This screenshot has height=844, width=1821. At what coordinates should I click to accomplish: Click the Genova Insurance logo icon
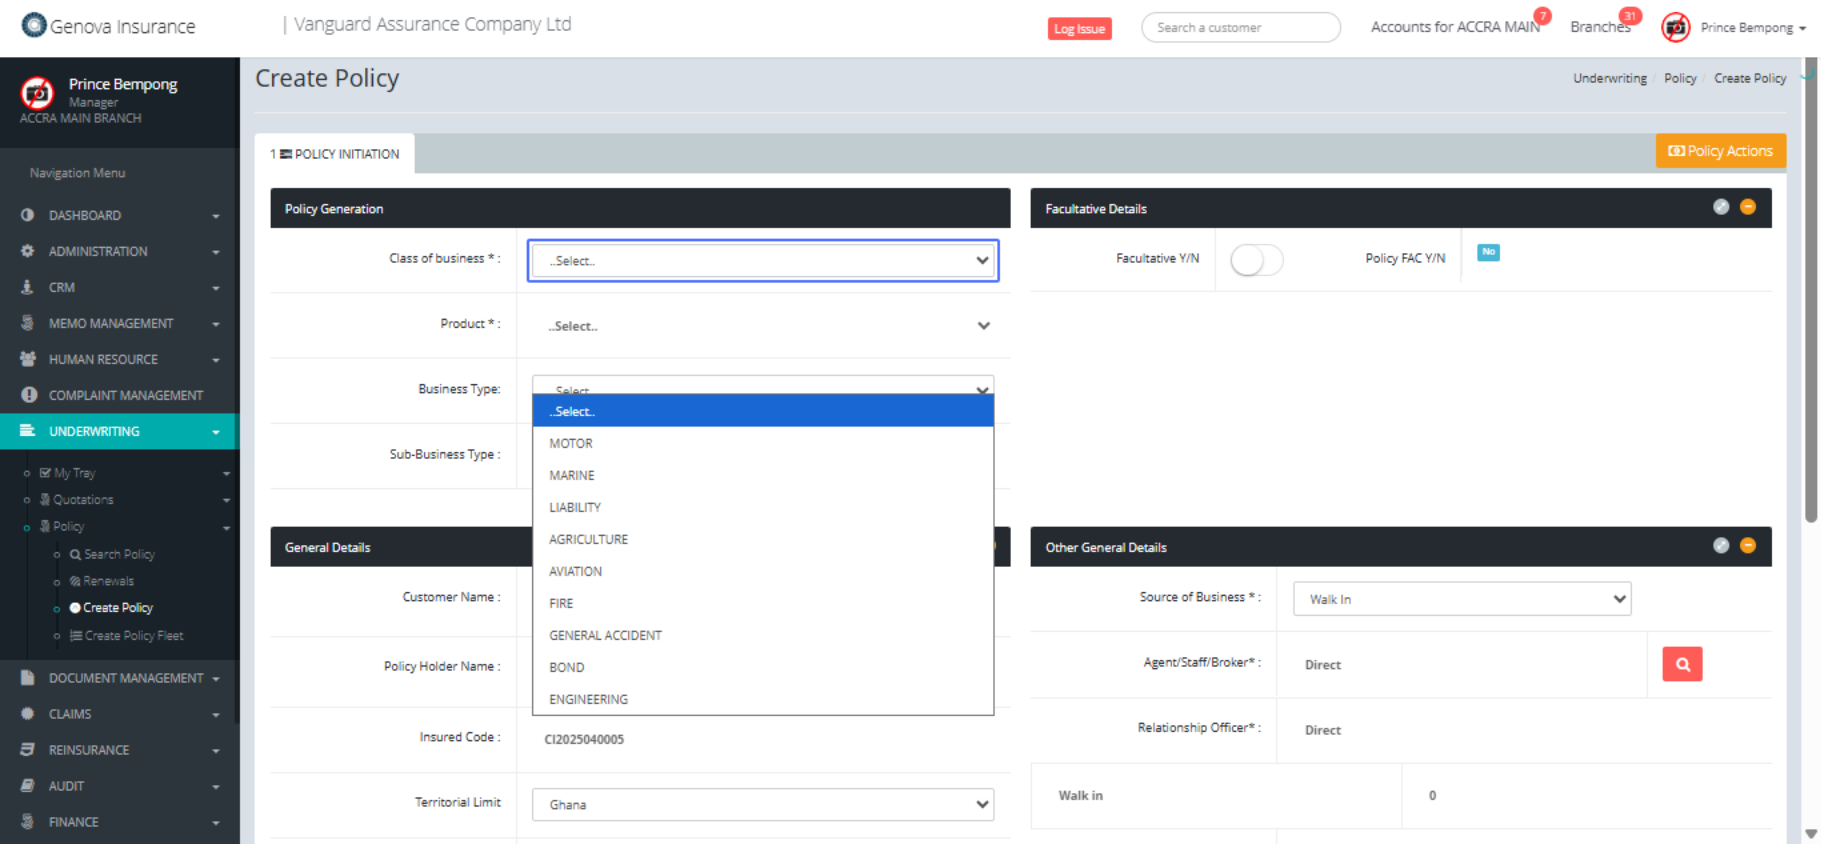[x=34, y=25]
